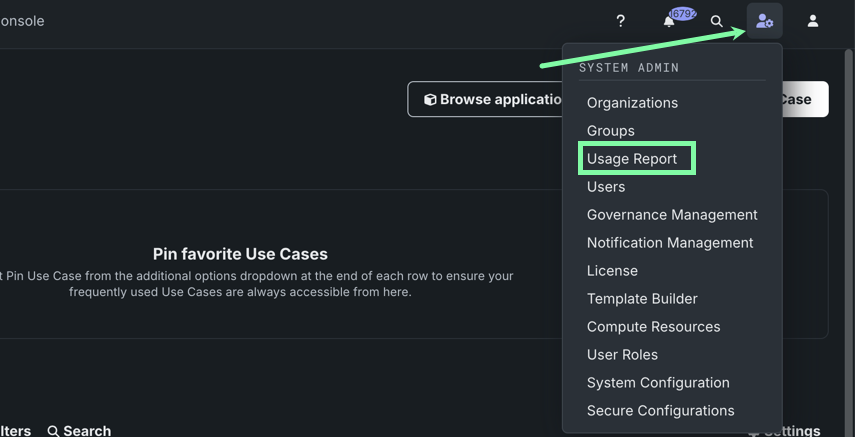Click the Search button below pinned section

[79, 430]
